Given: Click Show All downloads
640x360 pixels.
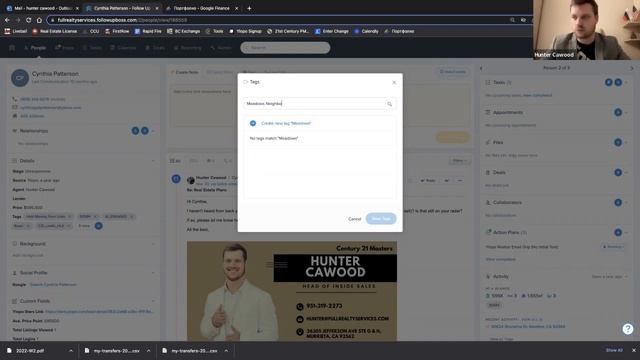Looking at the screenshot, I should tap(614, 350).
